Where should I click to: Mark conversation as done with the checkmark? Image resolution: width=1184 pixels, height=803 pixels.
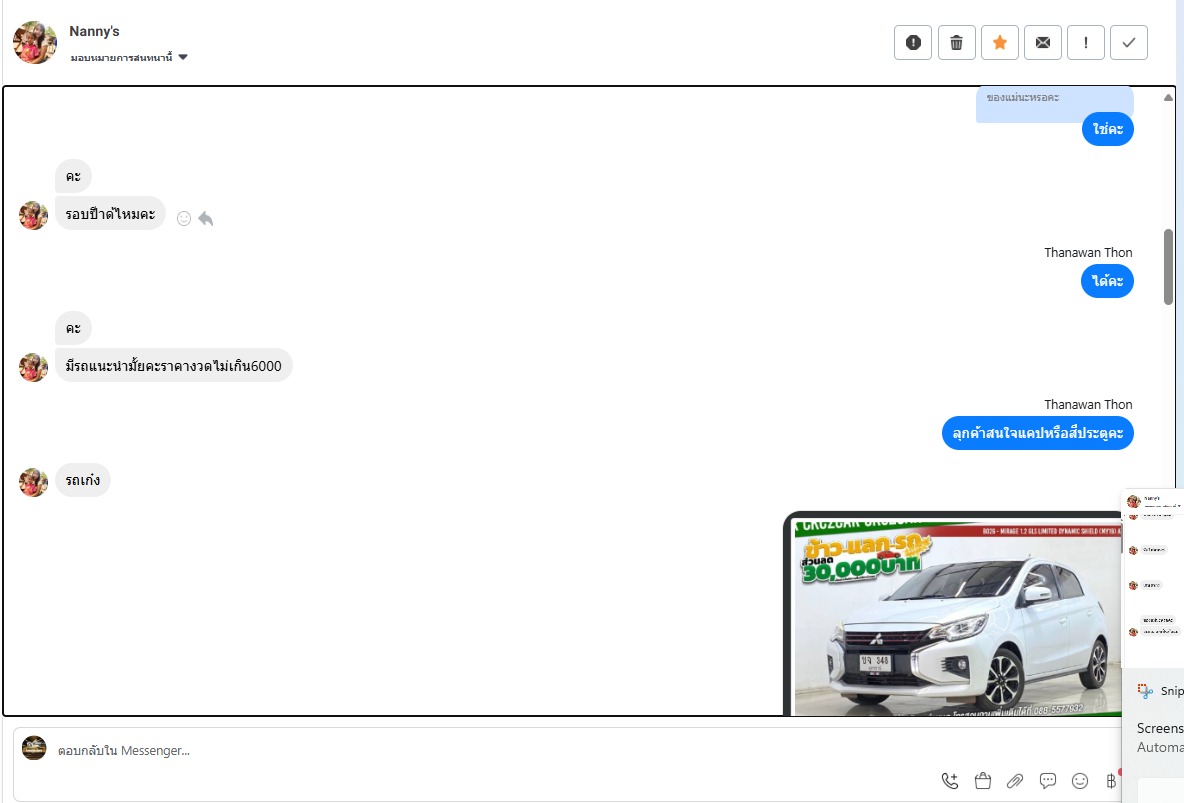pos(1129,42)
